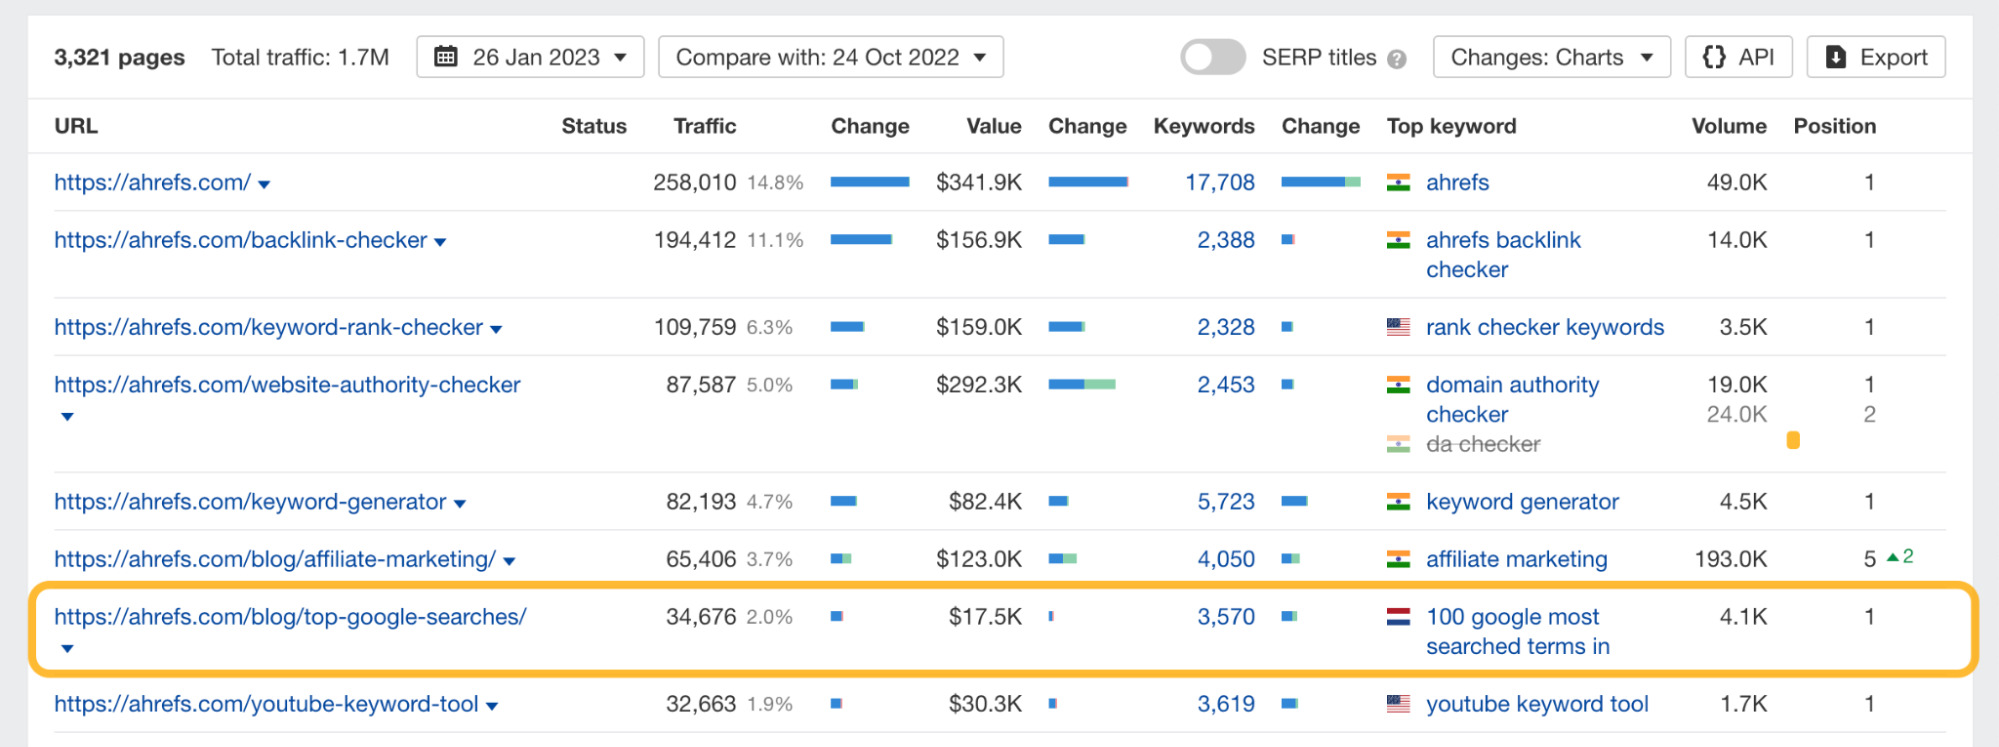Screen dimensions: 1999x747
Task: Expand the youtube-keyword-tool URL dropdown arrow
Action: tap(492, 707)
